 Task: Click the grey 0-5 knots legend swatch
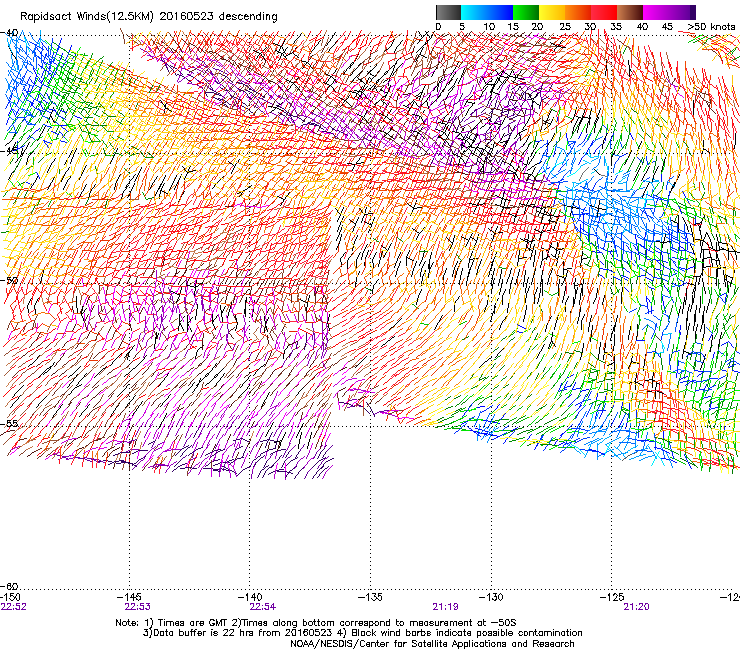(448, 12)
